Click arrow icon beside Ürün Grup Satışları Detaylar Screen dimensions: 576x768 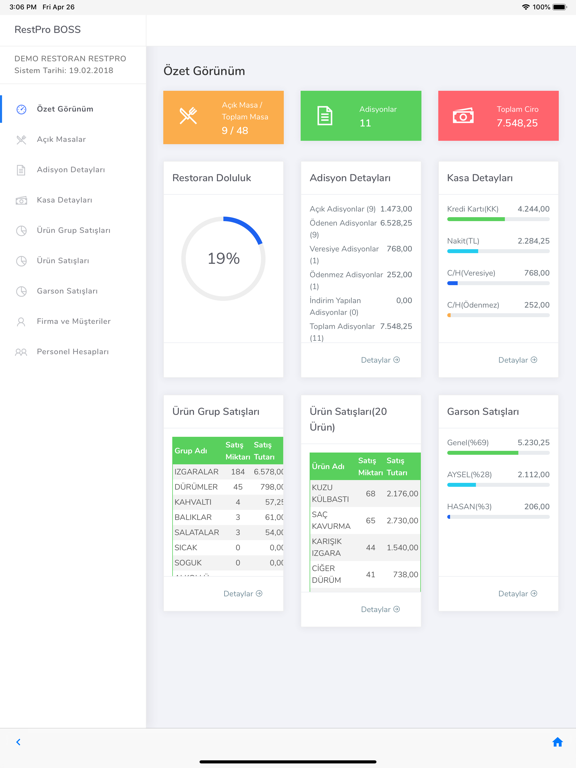259,594
